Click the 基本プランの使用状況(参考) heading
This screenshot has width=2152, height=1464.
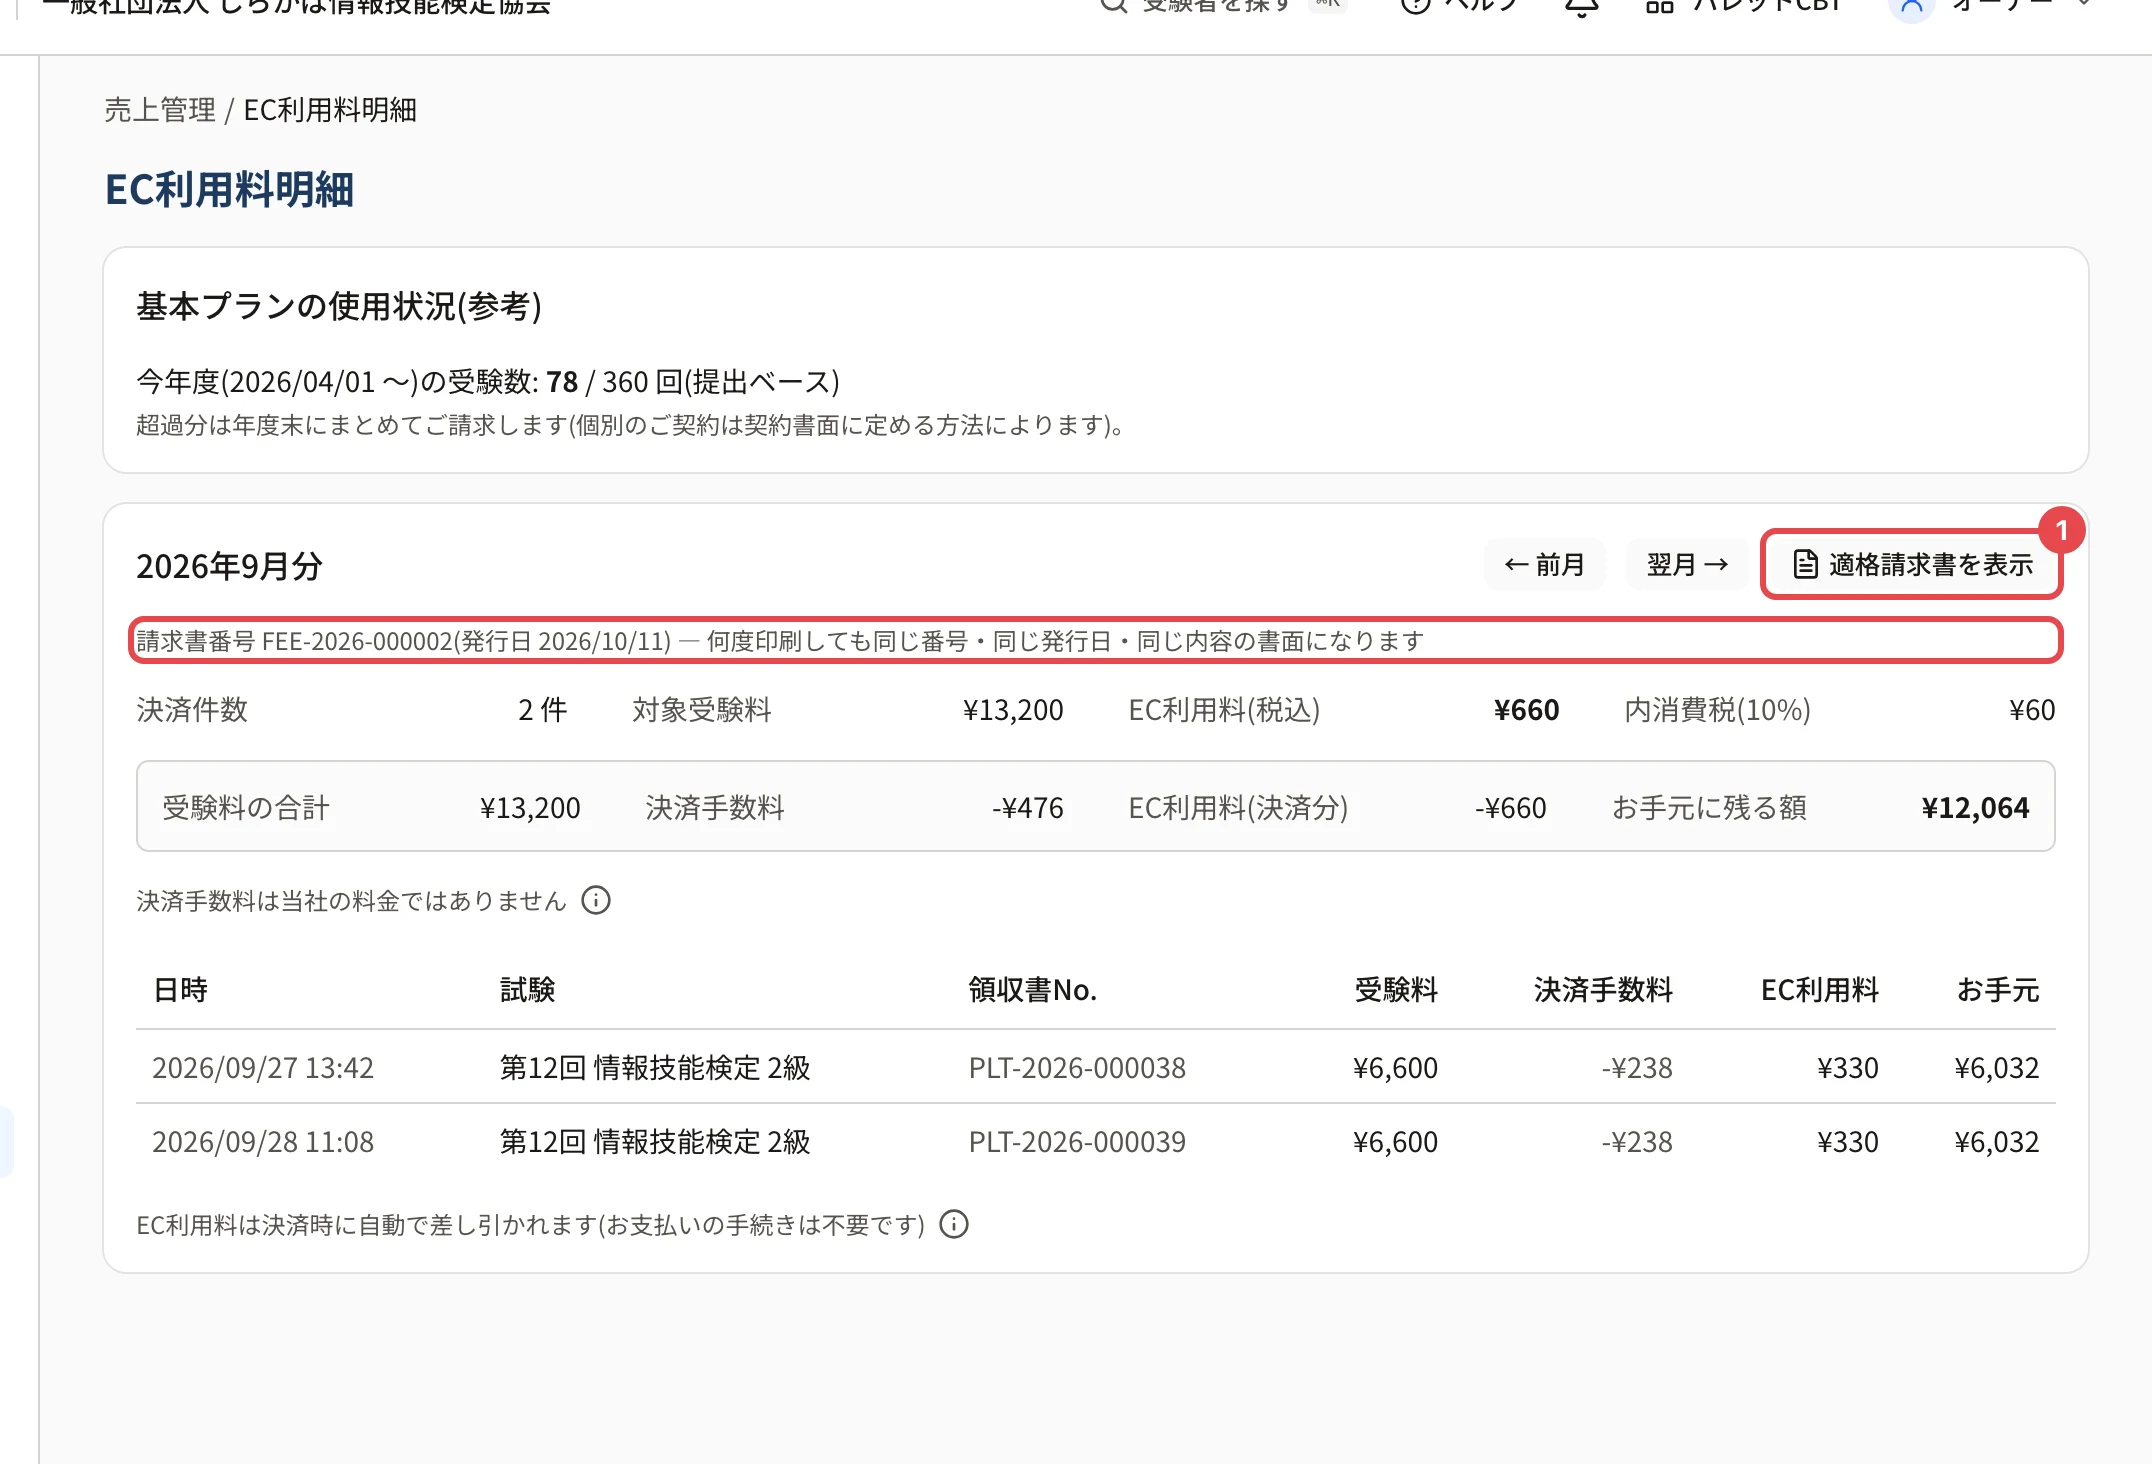tap(339, 306)
